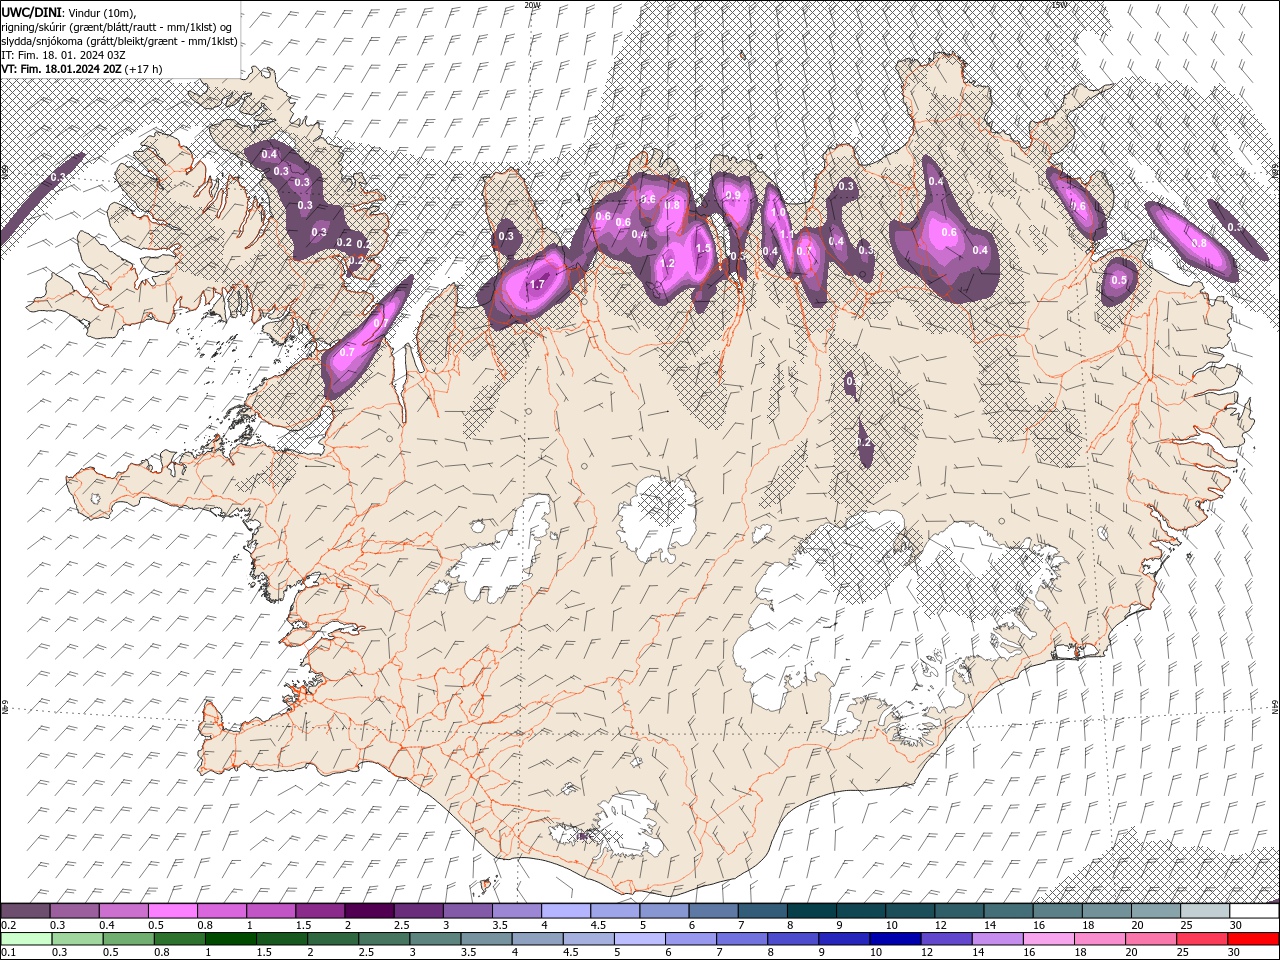Click the 0.9 snowfall value on the map
The image size is (1280, 960).
click(733, 196)
